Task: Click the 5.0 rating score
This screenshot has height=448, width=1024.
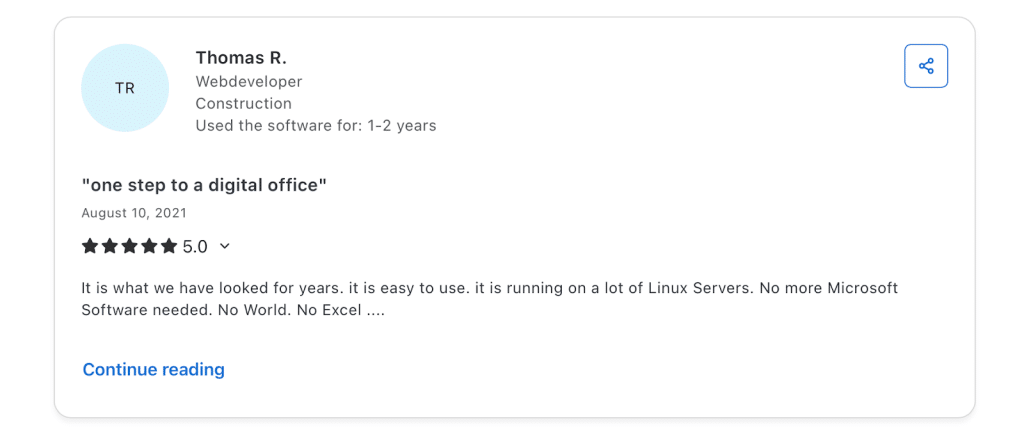Action: [195, 246]
